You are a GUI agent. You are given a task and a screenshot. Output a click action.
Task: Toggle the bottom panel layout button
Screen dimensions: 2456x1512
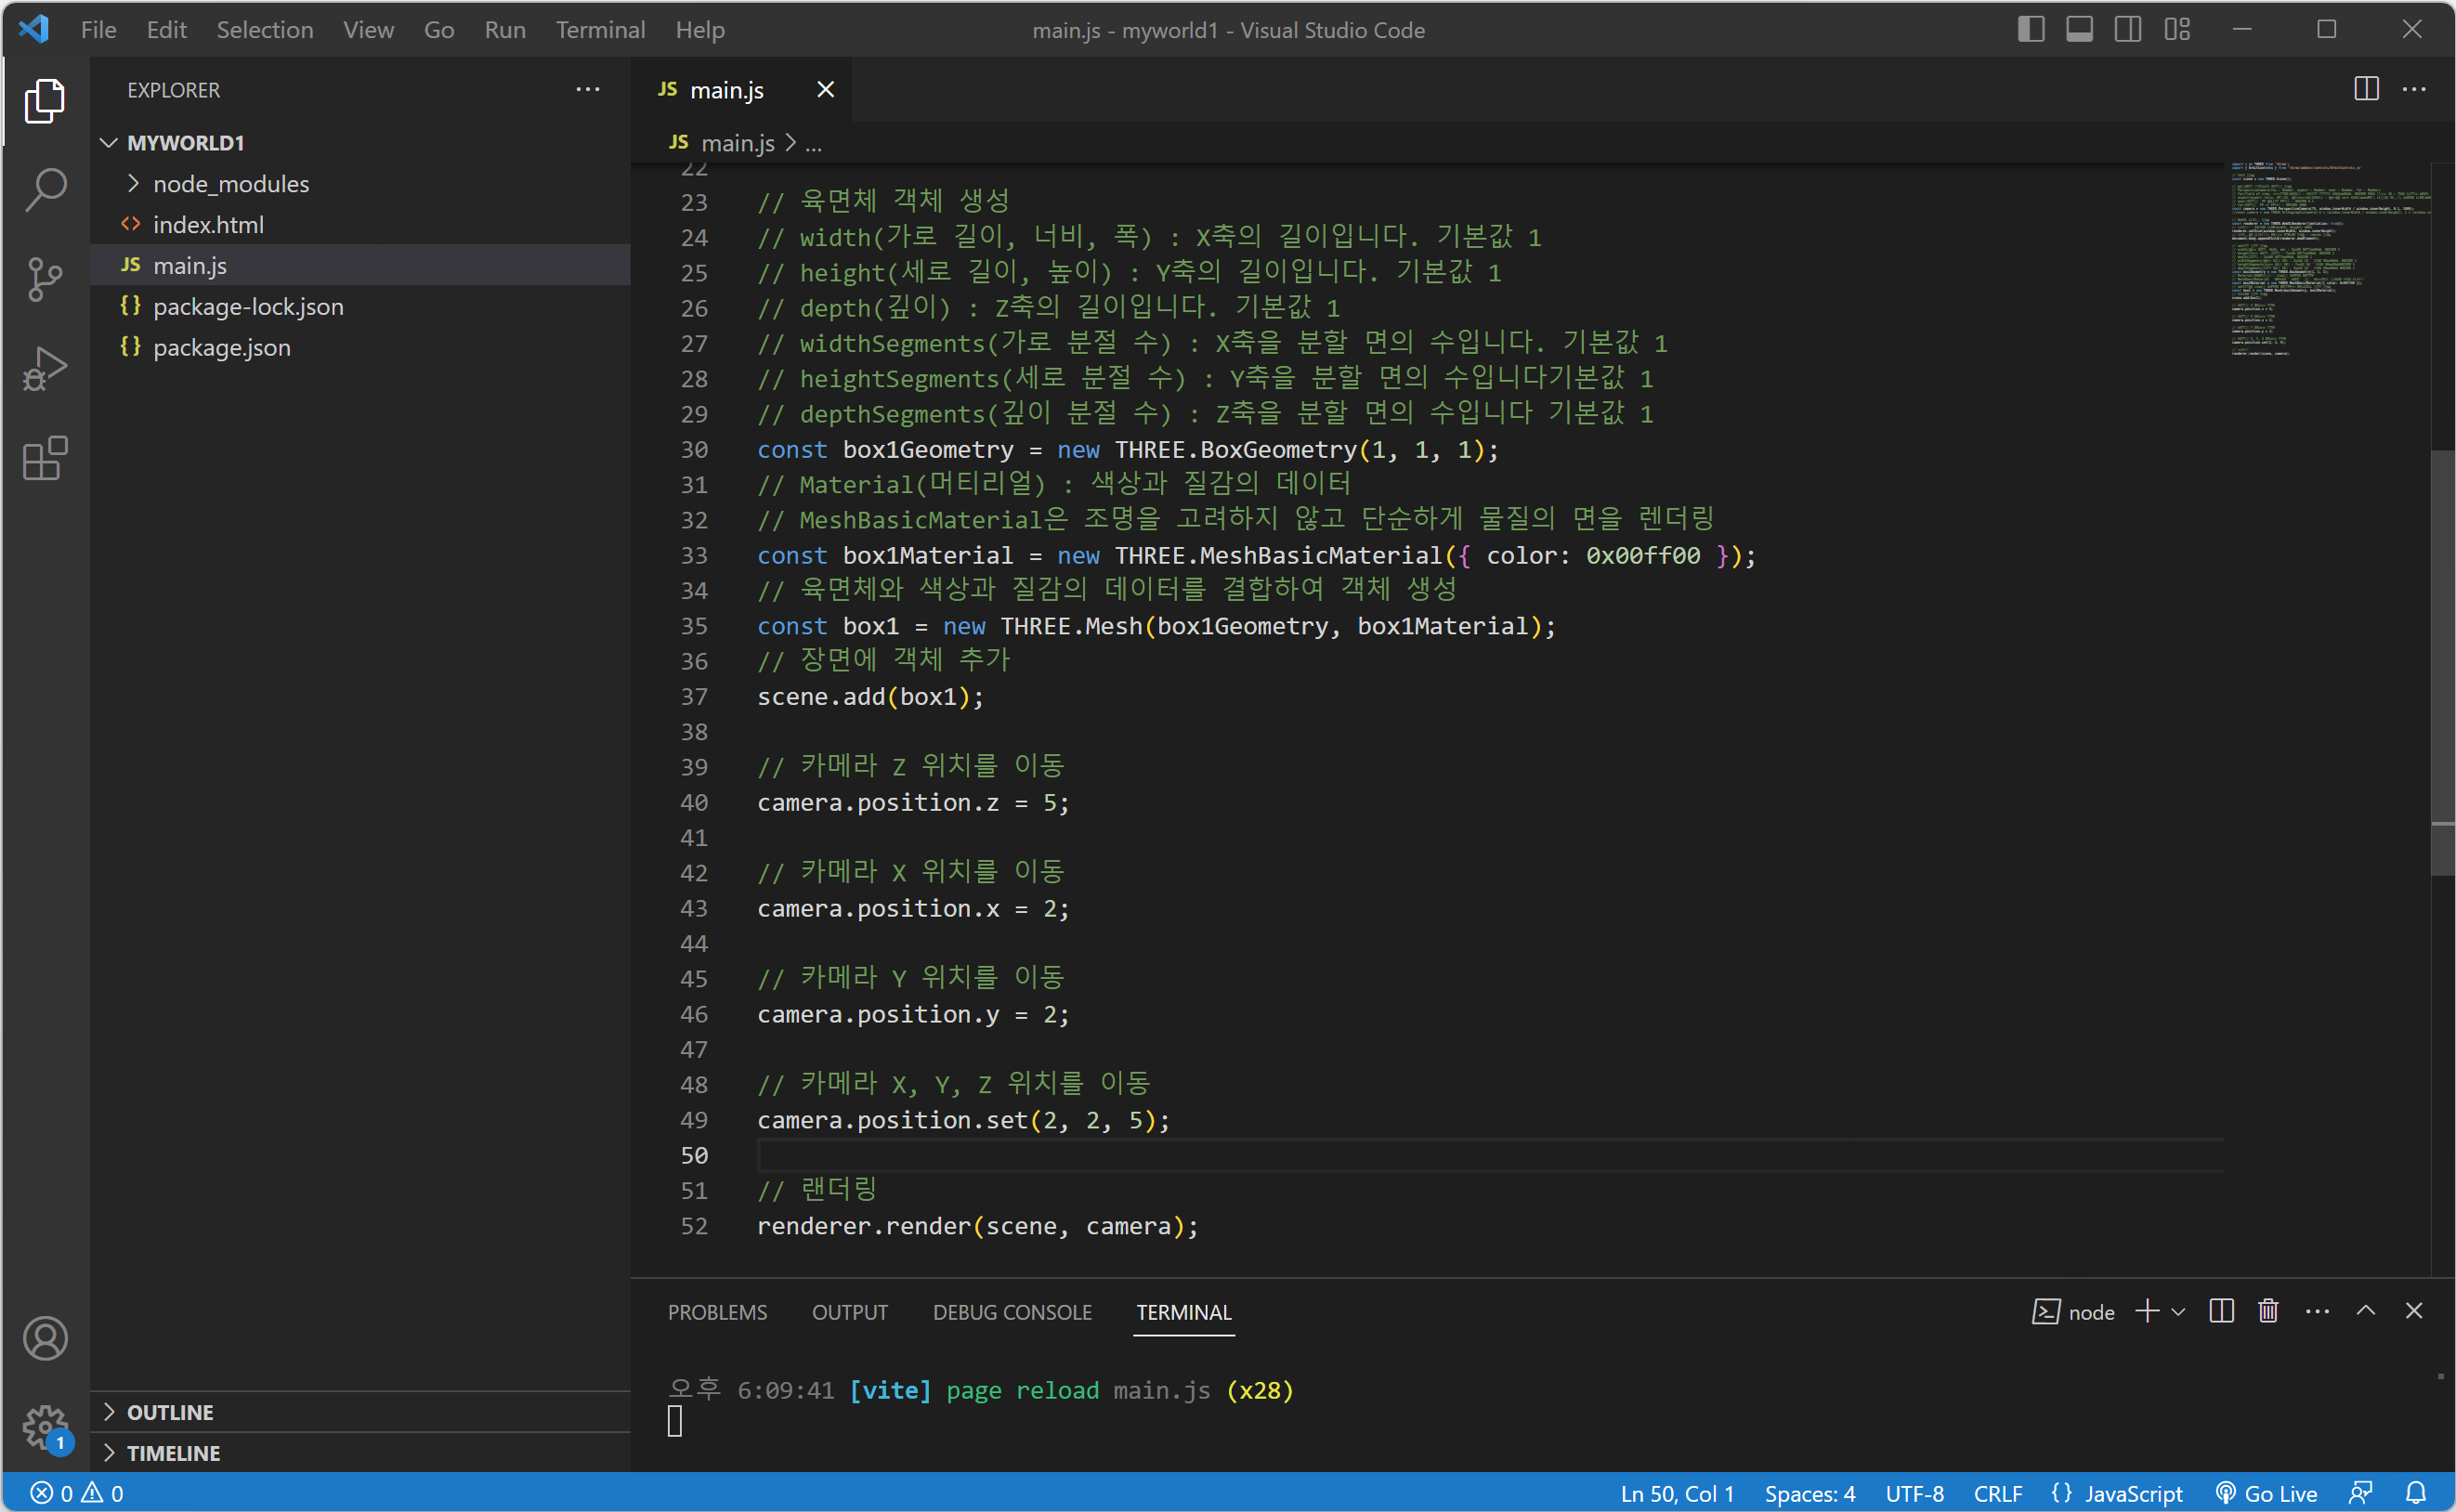click(x=2079, y=30)
